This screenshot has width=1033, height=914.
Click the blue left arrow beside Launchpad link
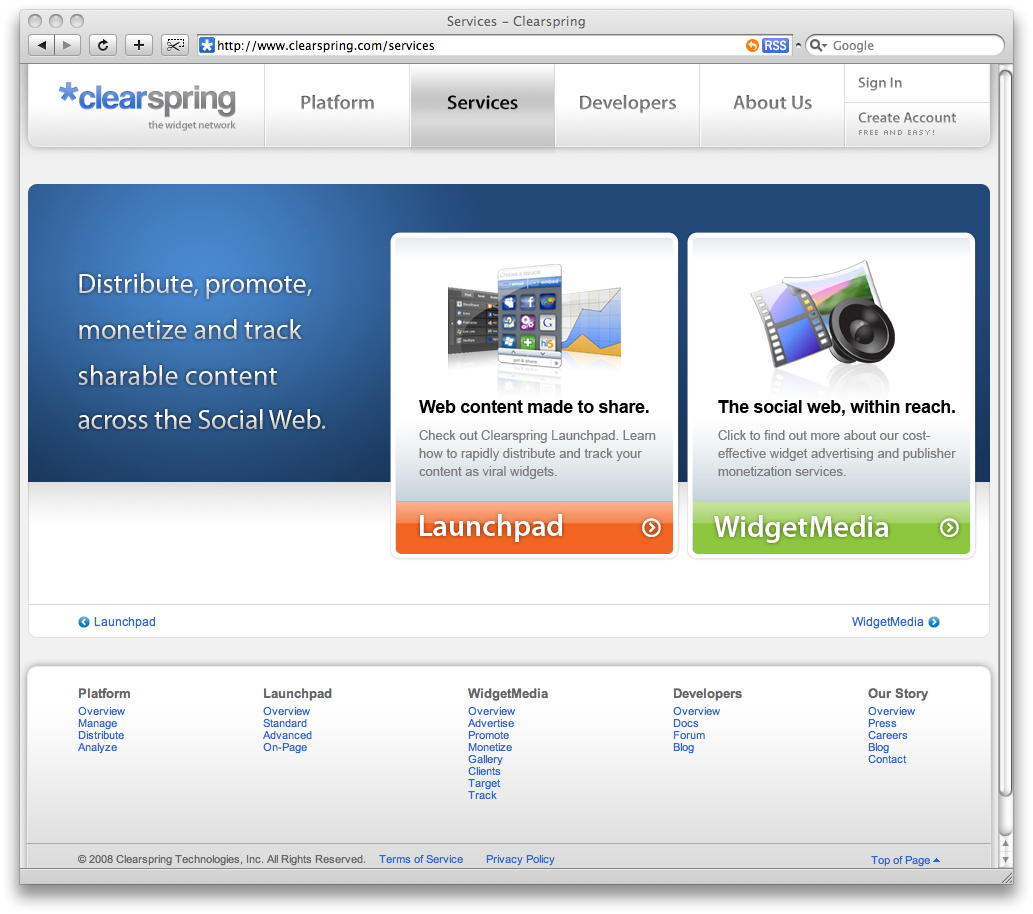[84, 622]
